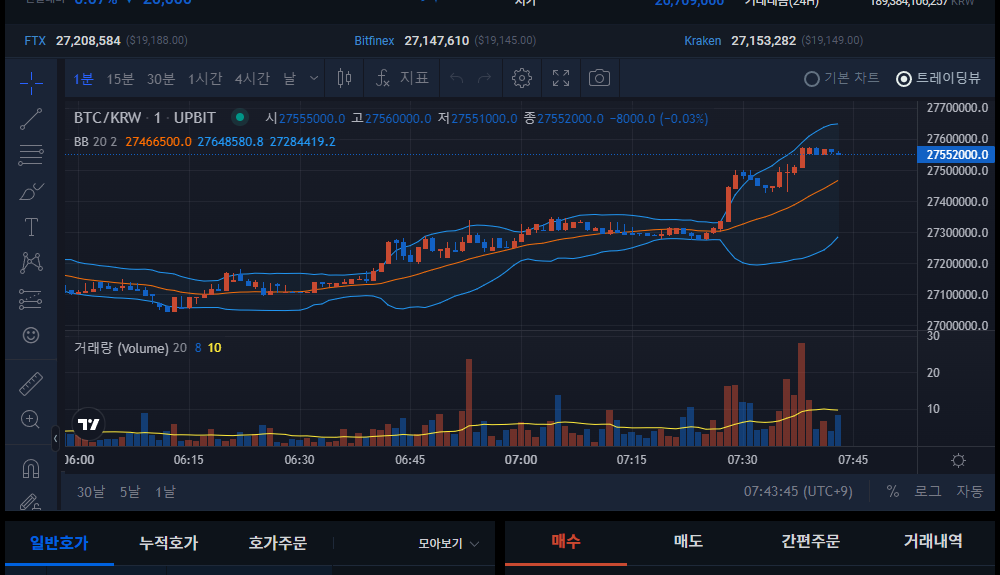Select the brush drawing tool

click(31, 191)
